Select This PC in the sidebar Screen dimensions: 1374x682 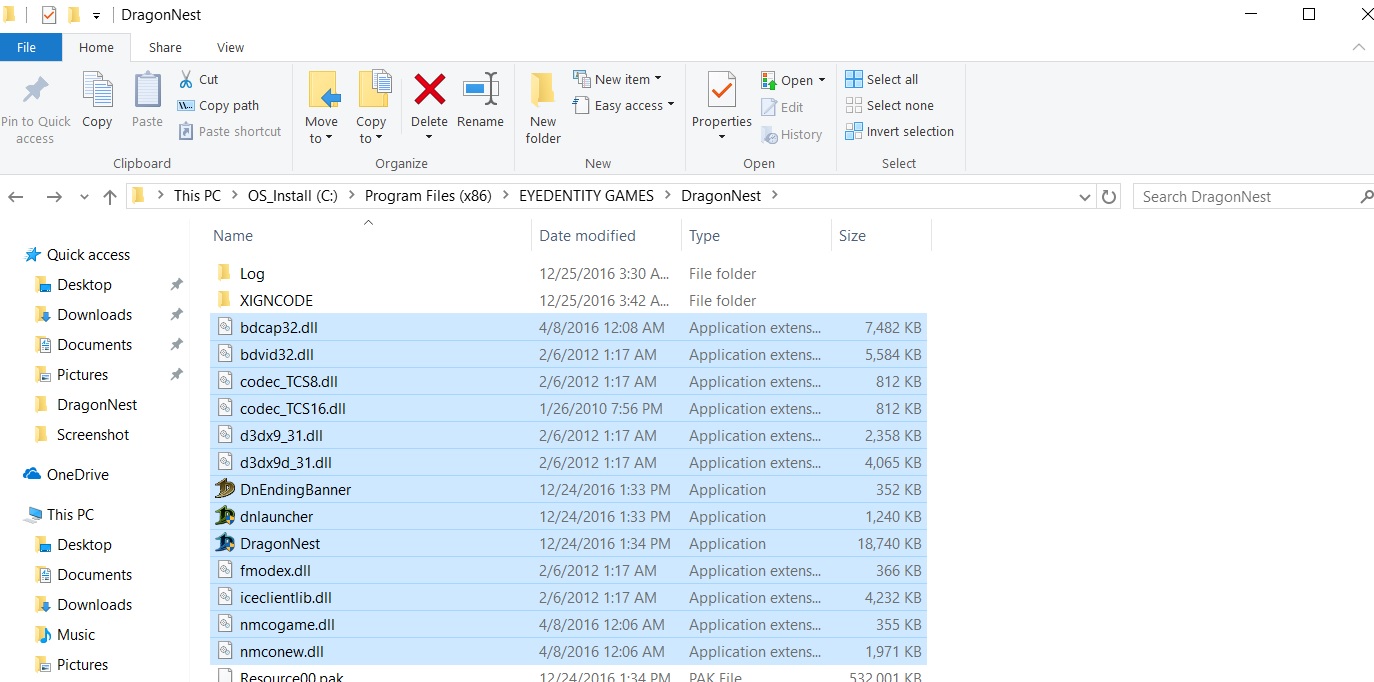tap(59, 514)
